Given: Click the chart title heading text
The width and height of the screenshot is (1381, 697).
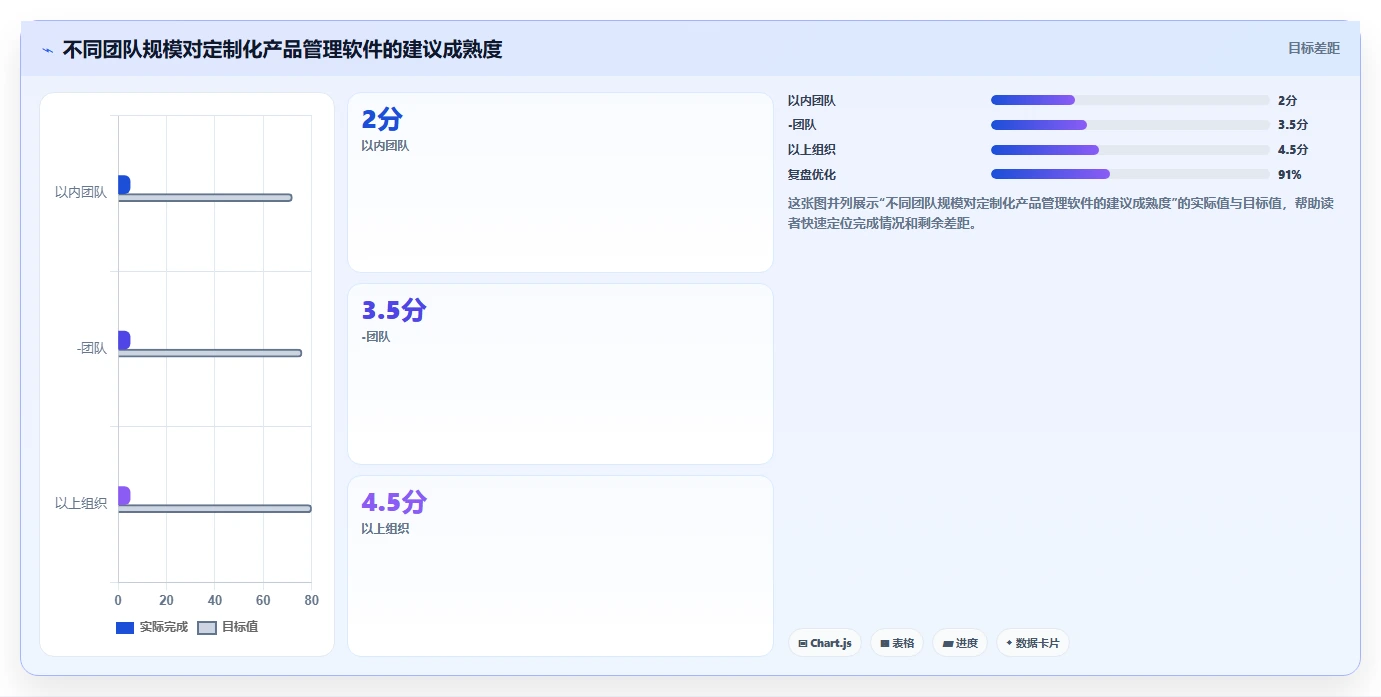Looking at the screenshot, I should click(282, 49).
